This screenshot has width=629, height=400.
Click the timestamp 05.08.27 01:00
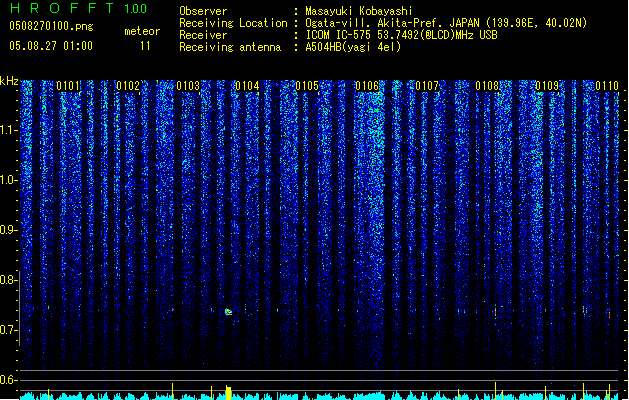51,46
